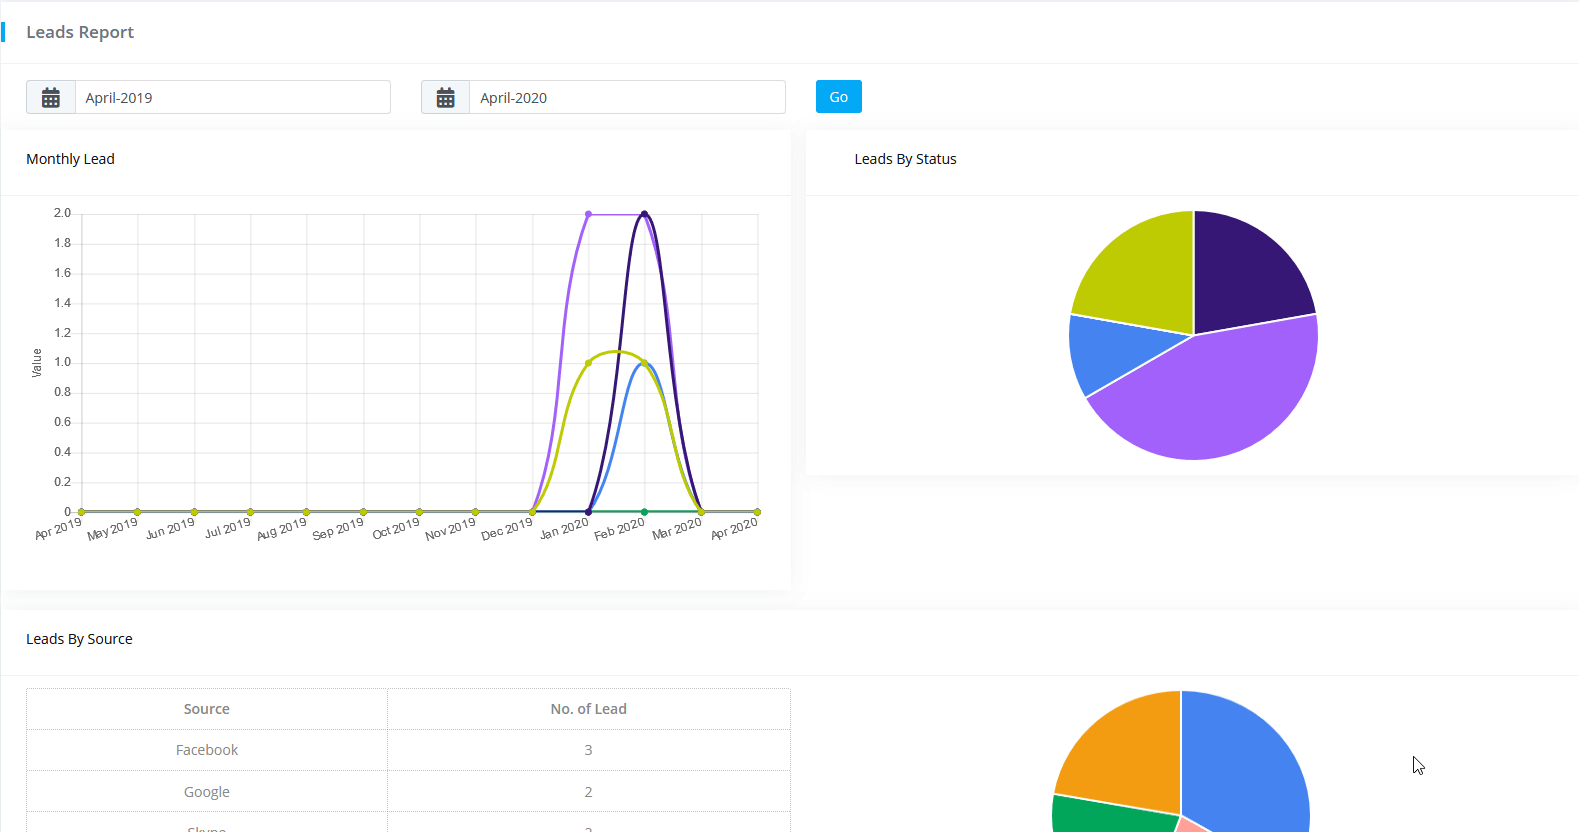Select the Facebook row in source table
This screenshot has height=832, width=1579.
(207, 750)
